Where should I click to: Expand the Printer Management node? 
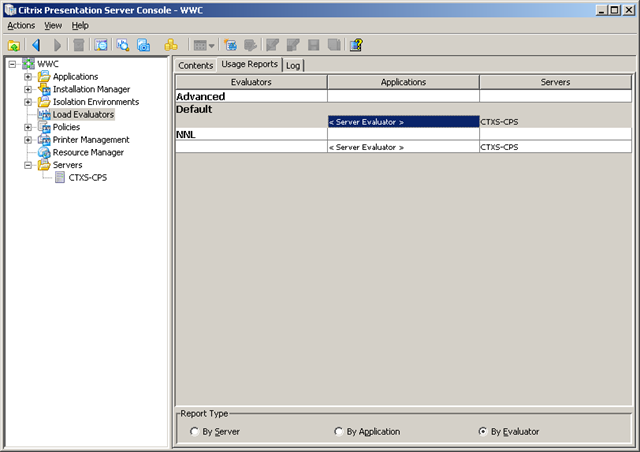[x=28, y=140]
